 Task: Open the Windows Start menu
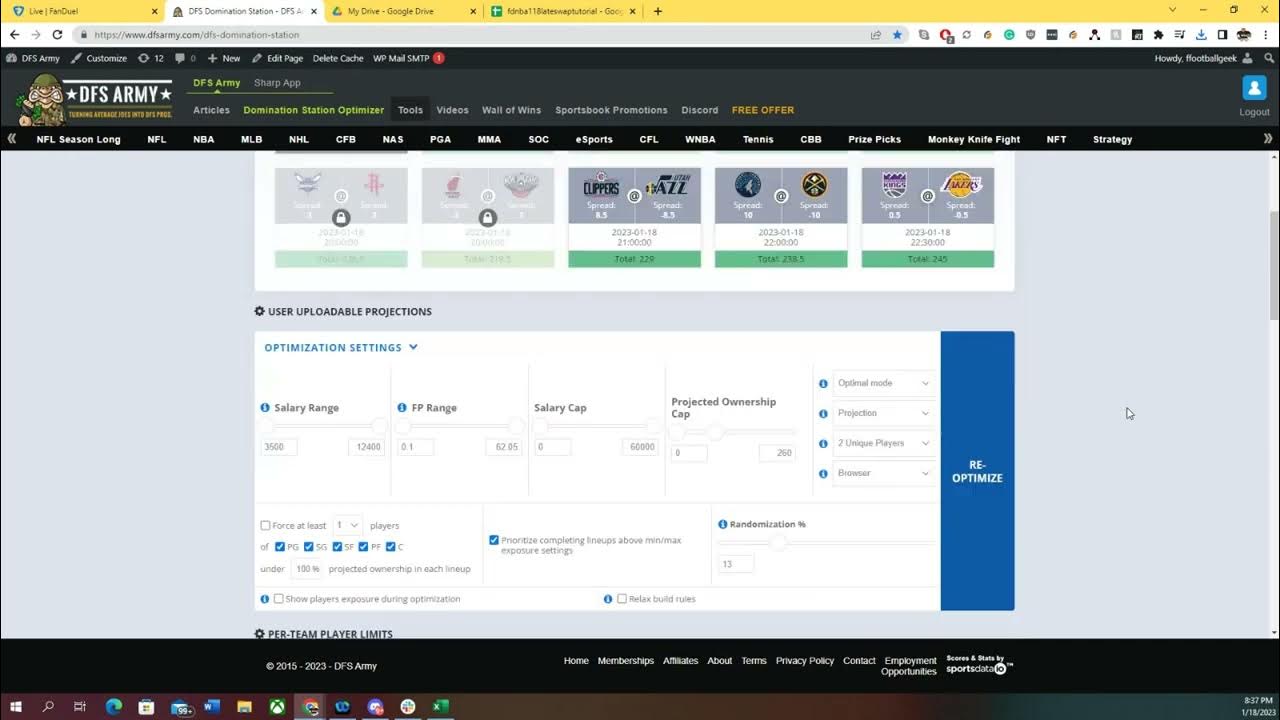coord(16,707)
